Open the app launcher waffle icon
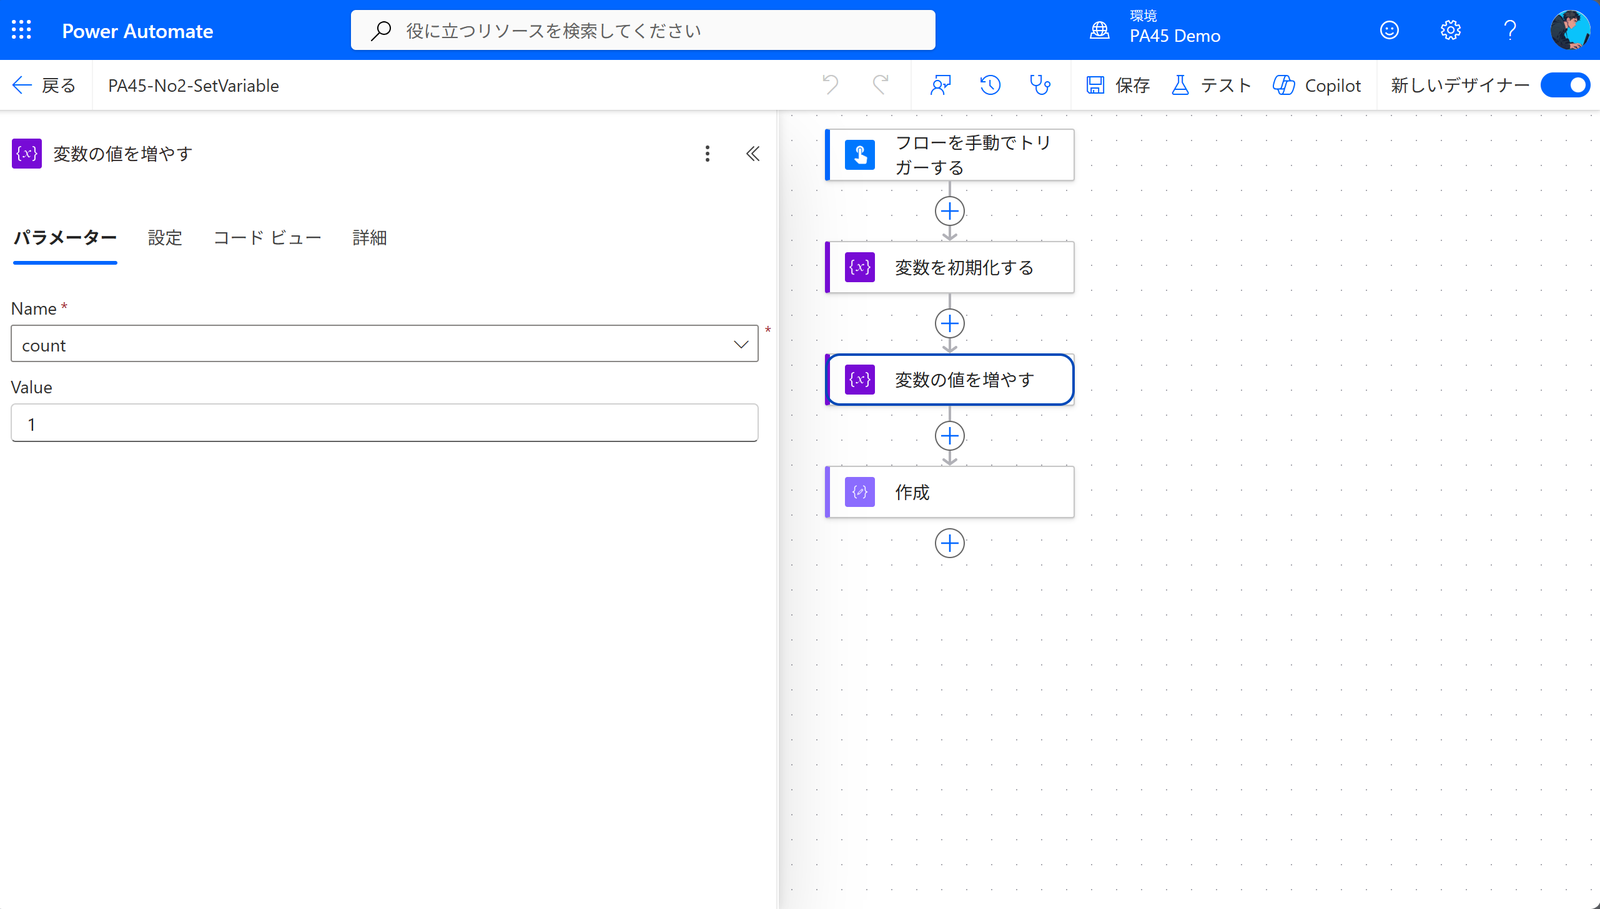1600x909 pixels. (x=21, y=30)
